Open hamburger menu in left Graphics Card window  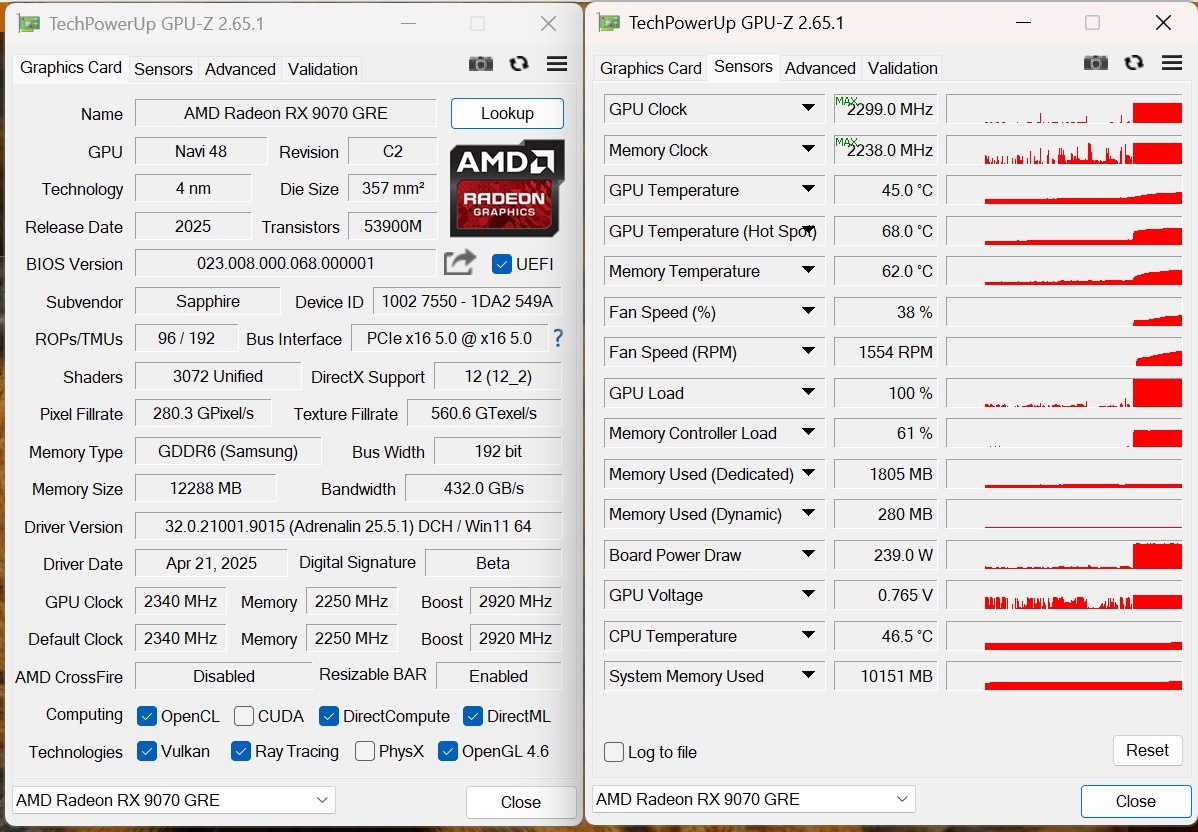point(557,64)
